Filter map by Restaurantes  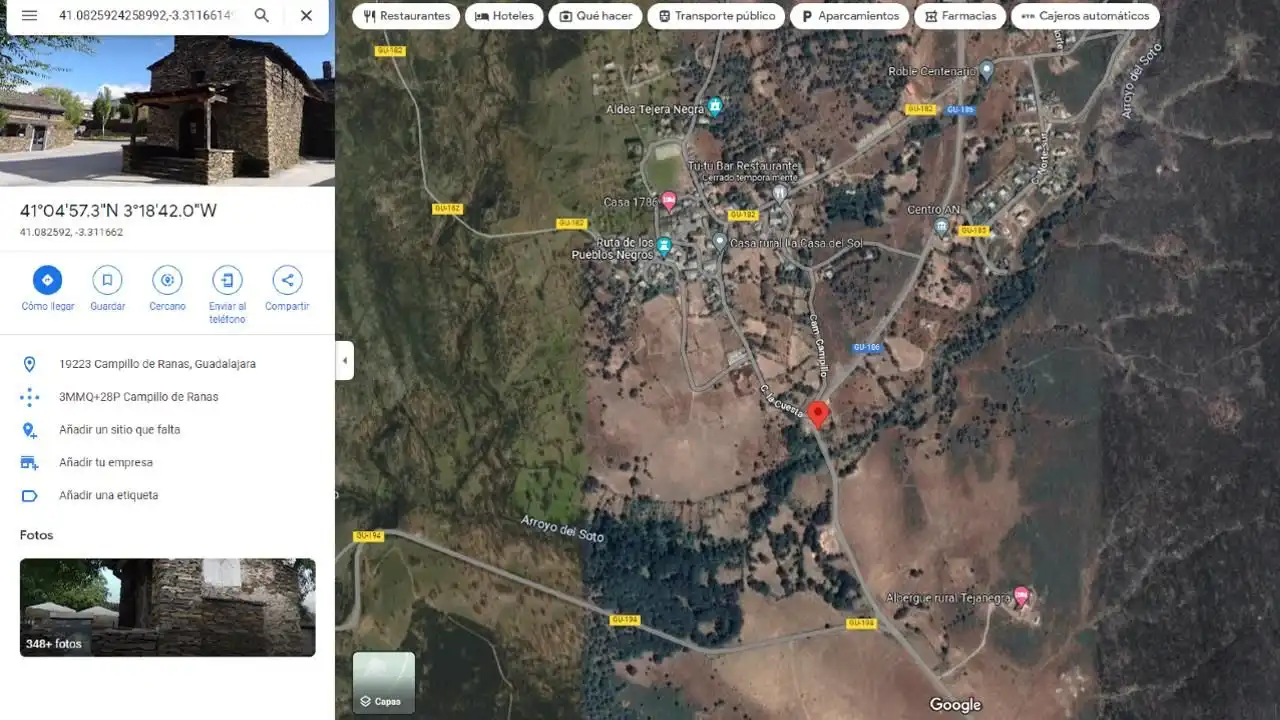pyautogui.click(x=406, y=16)
